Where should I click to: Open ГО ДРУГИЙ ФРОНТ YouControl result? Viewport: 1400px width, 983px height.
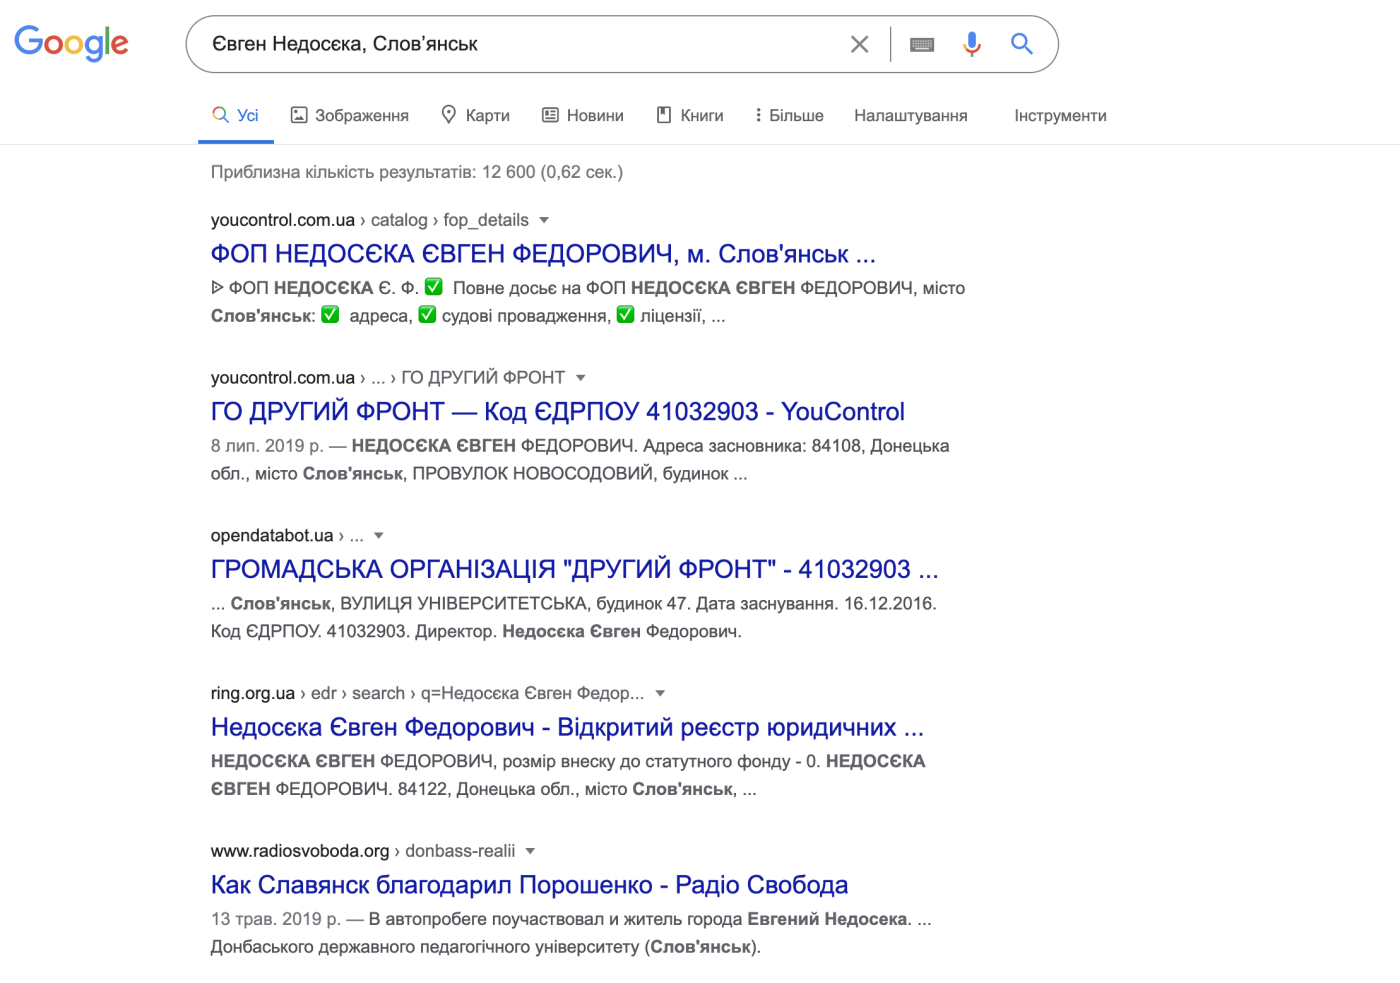tap(557, 412)
